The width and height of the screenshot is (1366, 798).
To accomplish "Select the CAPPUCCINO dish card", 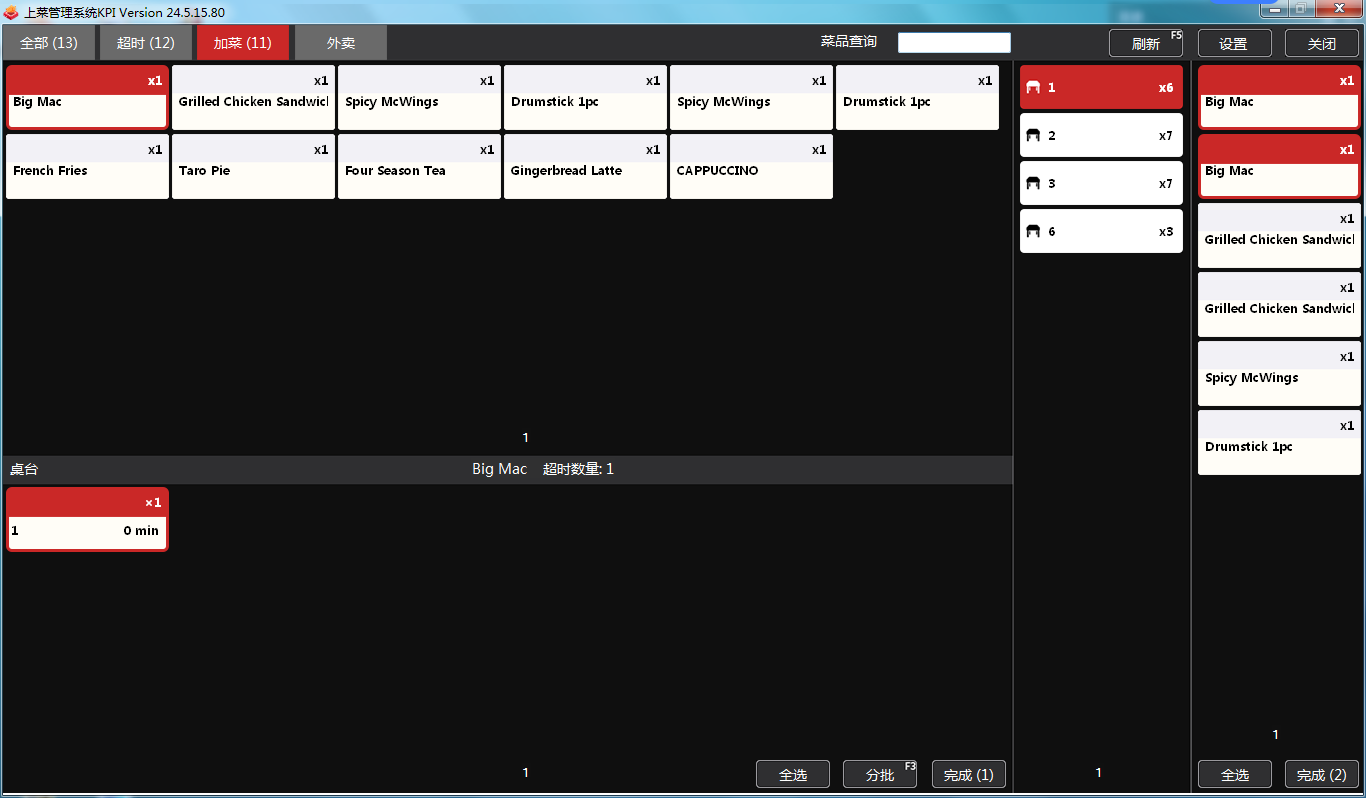I will pyautogui.click(x=751, y=167).
